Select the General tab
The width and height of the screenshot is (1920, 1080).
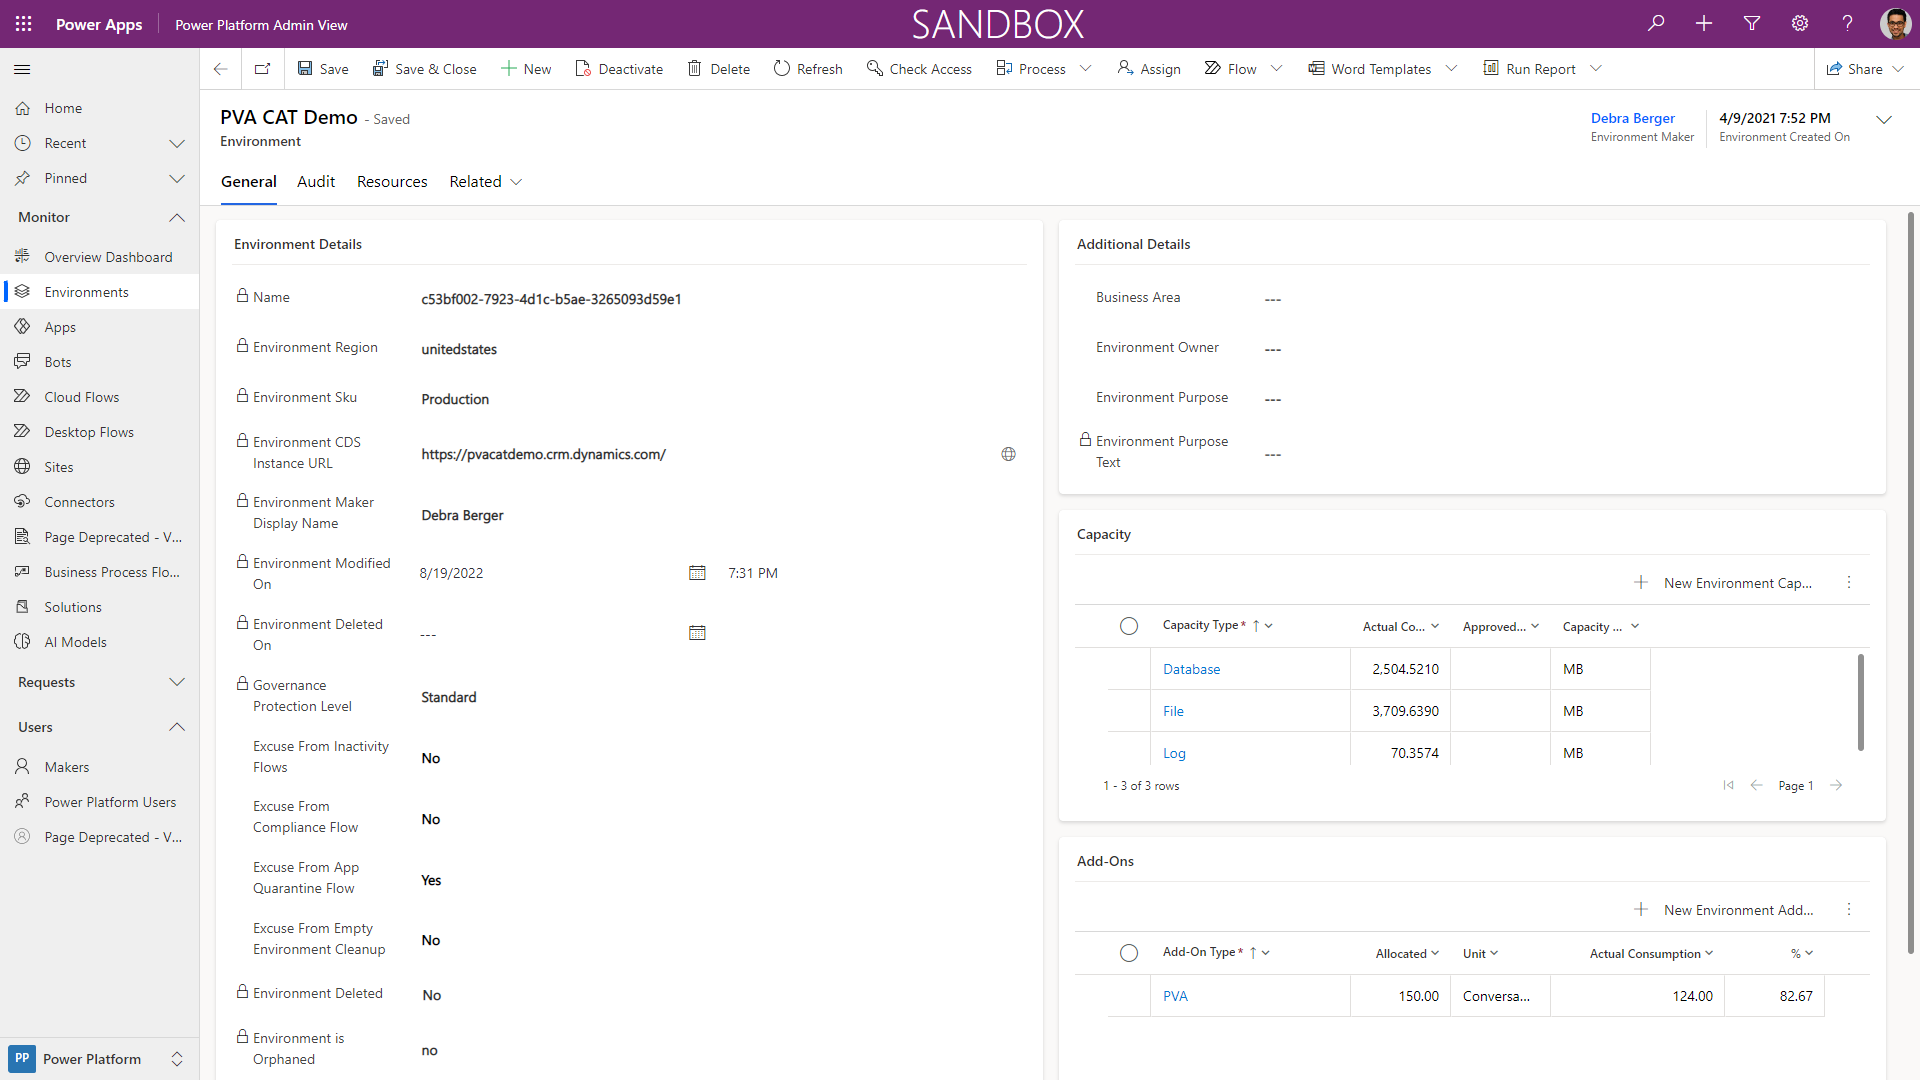pos(249,182)
